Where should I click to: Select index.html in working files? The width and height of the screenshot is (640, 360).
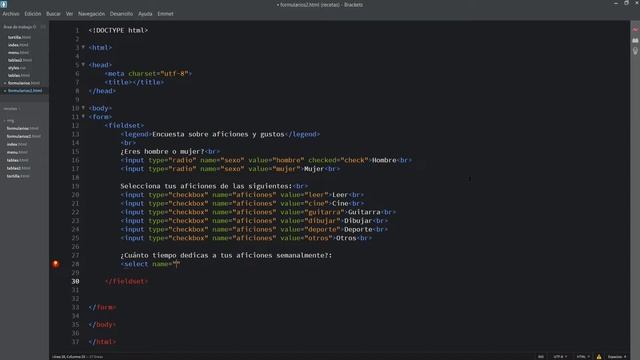18,45
